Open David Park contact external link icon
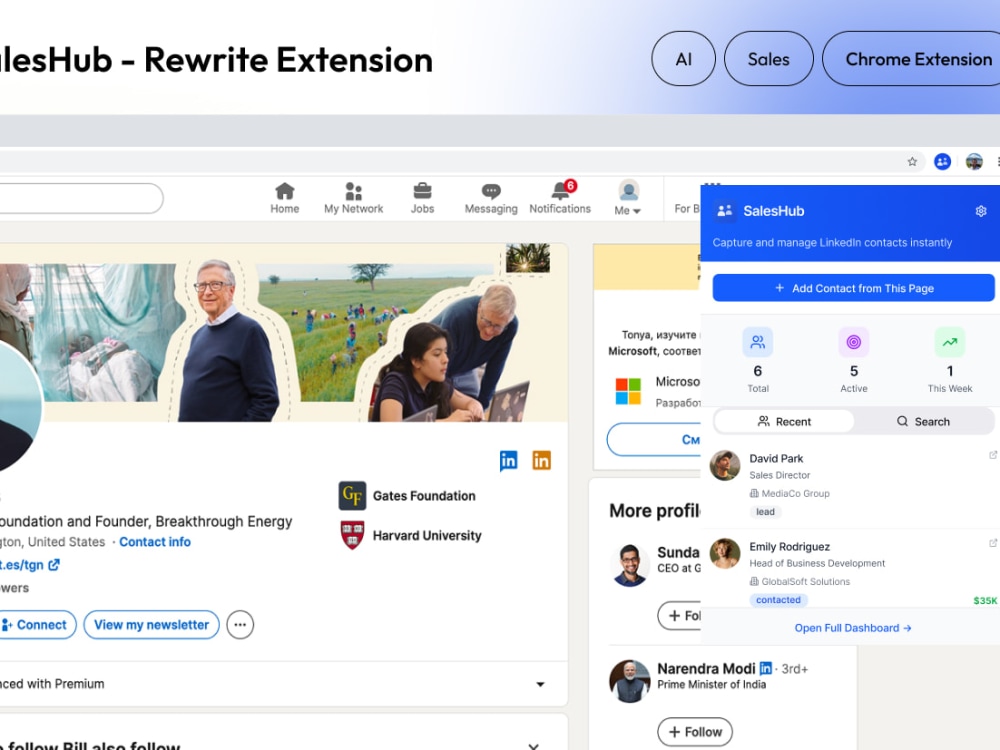This screenshot has height=750, width=1000. (992, 455)
